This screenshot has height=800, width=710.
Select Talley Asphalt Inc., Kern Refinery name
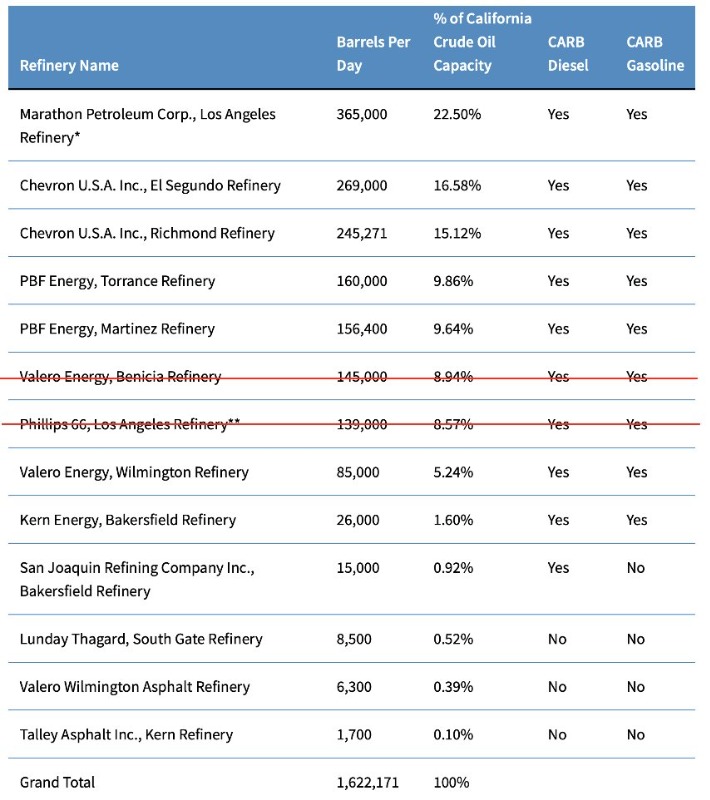click(x=126, y=735)
